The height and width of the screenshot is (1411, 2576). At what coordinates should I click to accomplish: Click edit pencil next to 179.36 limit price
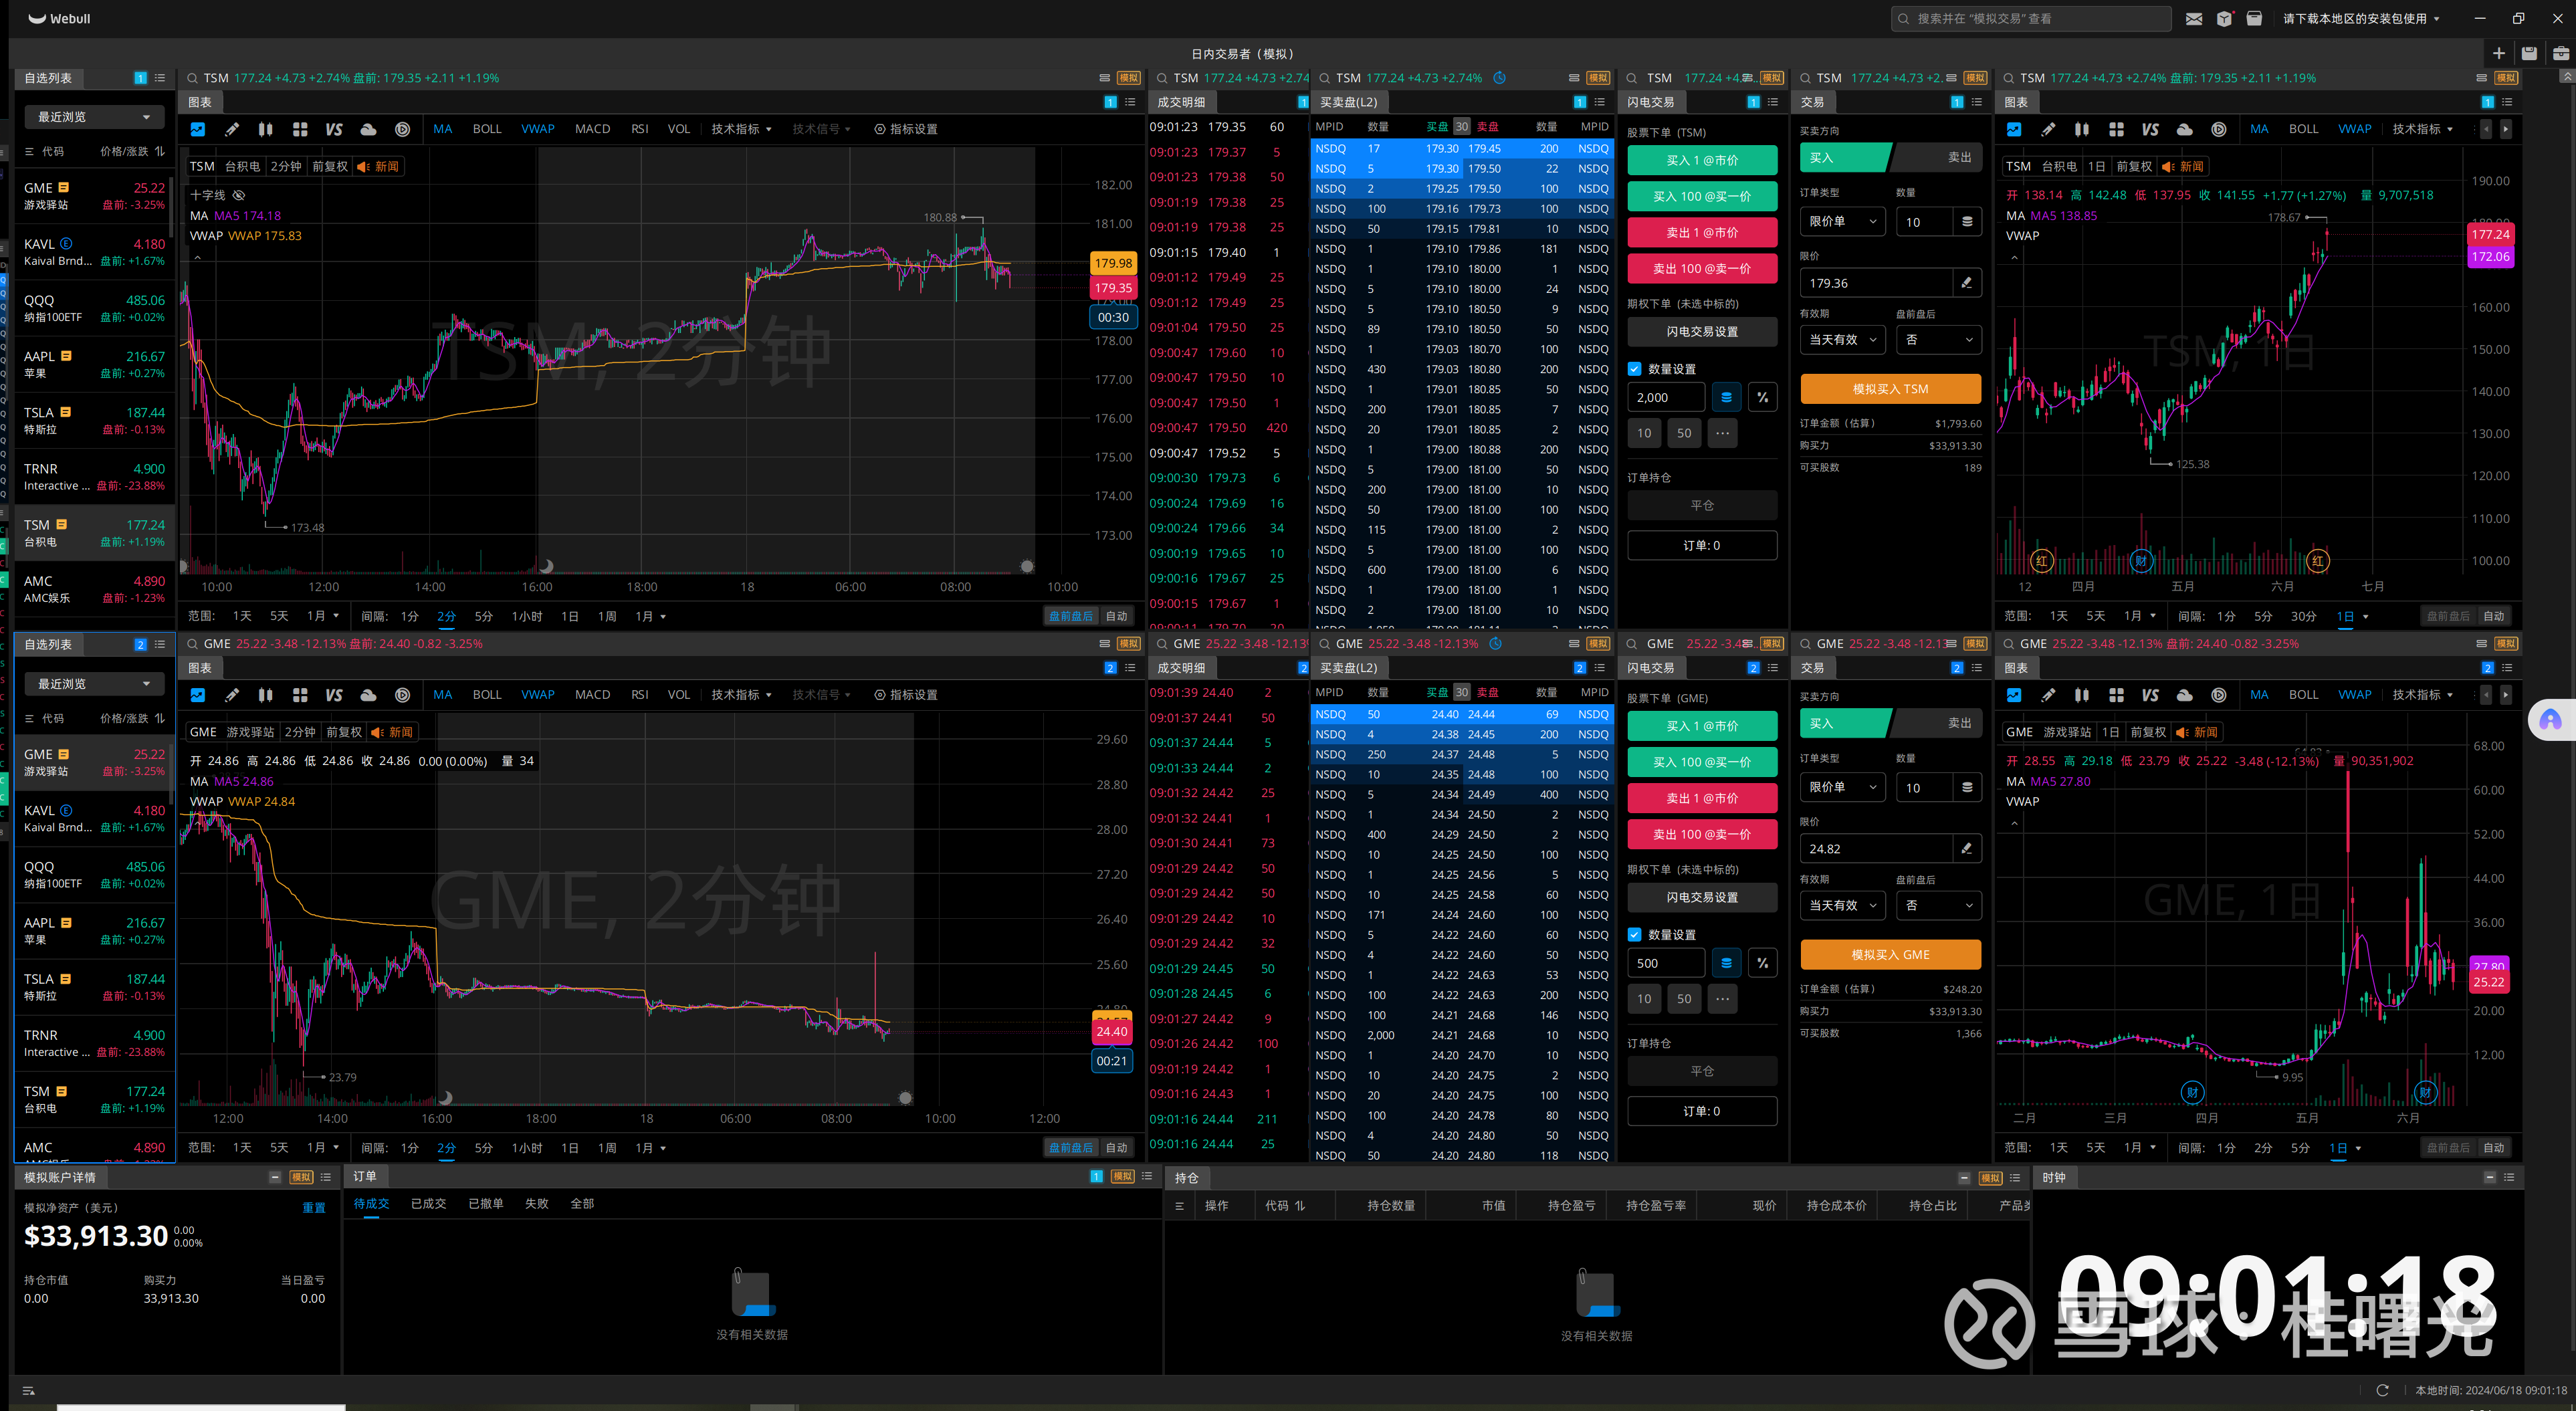1966,283
